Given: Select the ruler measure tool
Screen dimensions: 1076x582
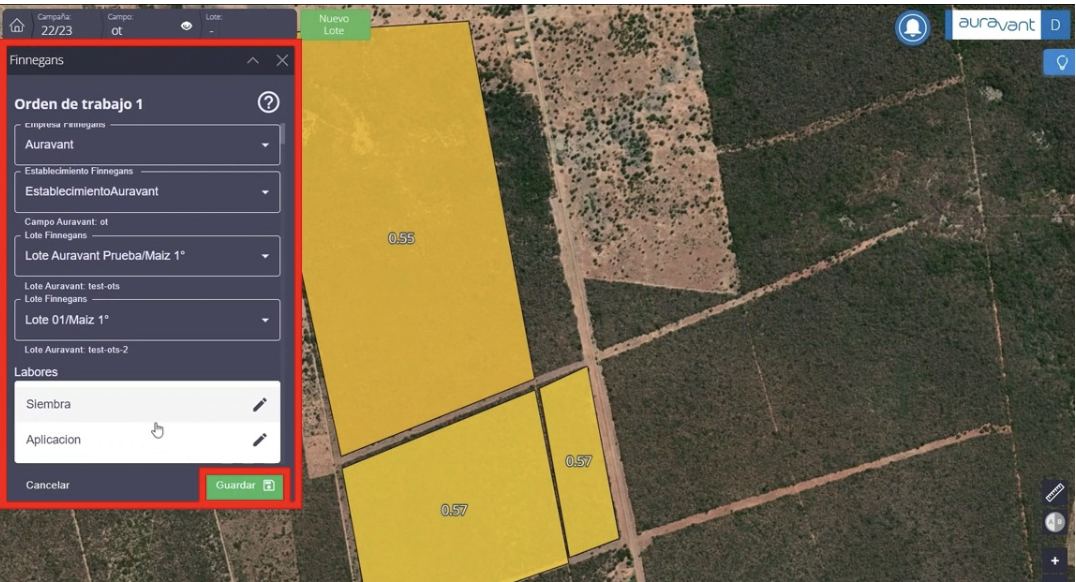Looking at the screenshot, I should (x=1055, y=492).
